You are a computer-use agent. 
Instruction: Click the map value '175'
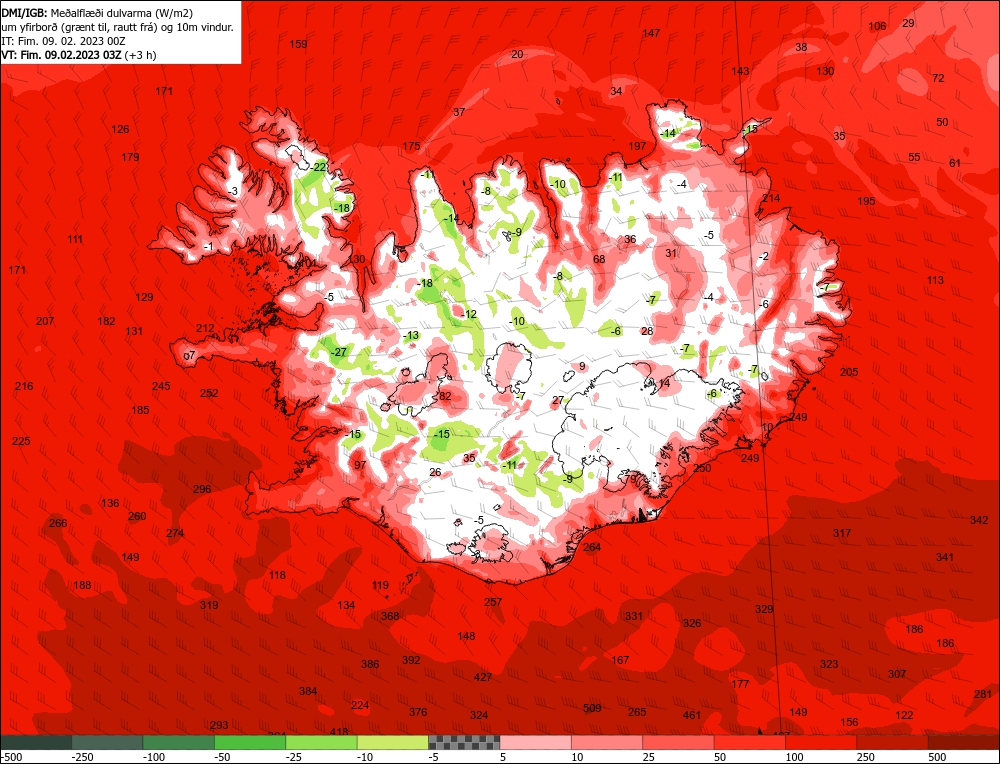(411, 147)
